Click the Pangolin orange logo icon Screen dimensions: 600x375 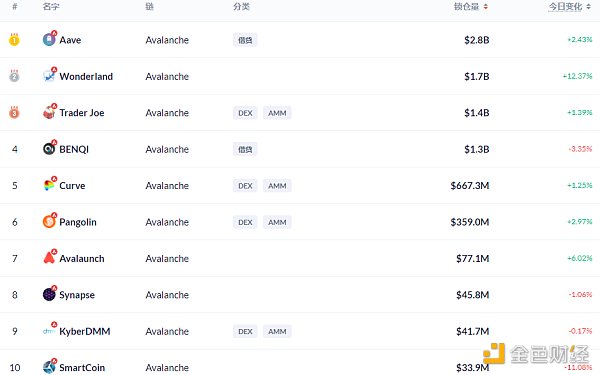point(49,221)
